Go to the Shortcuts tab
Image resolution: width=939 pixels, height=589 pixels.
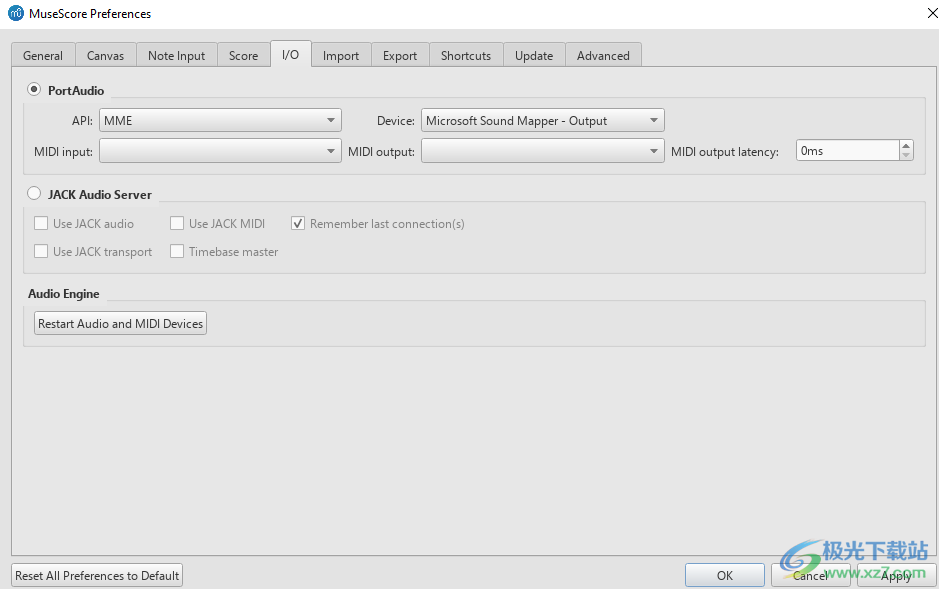click(x=466, y=56)
